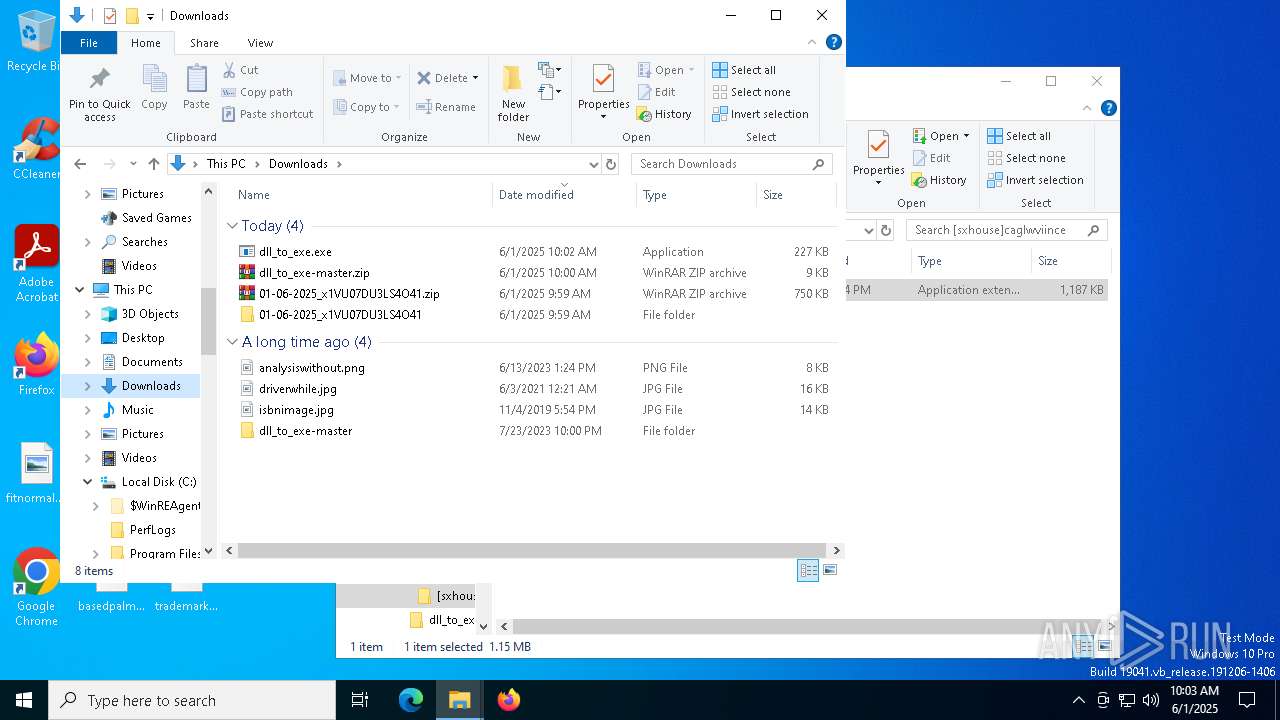The image size is (1280, 720).
Task: Click Invert selection in Downloads ribbon
Action: [x=760, y=114]
